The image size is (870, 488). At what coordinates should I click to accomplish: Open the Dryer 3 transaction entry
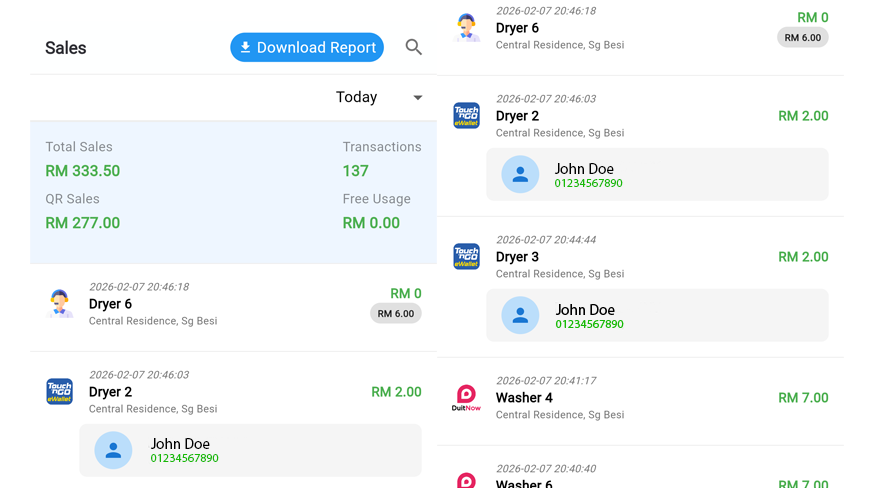point(517,257)
